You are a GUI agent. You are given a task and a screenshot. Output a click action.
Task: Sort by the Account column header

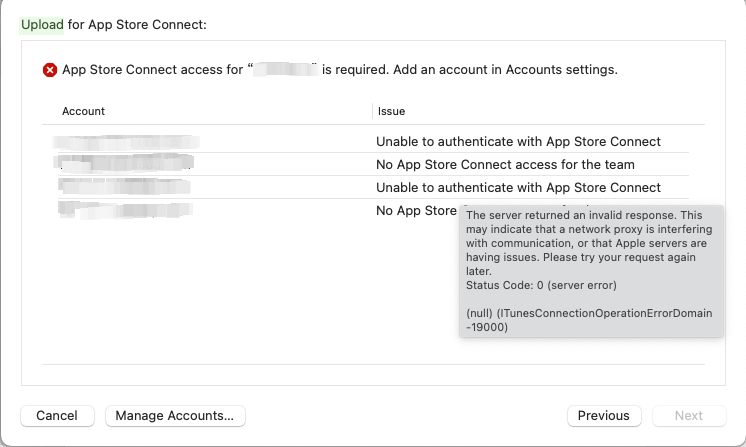click(83, 111)
